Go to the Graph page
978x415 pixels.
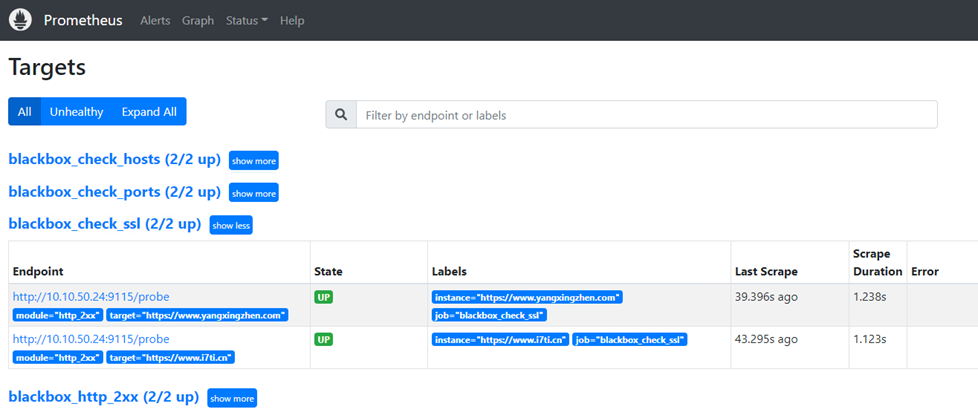[x=198, y=21]
